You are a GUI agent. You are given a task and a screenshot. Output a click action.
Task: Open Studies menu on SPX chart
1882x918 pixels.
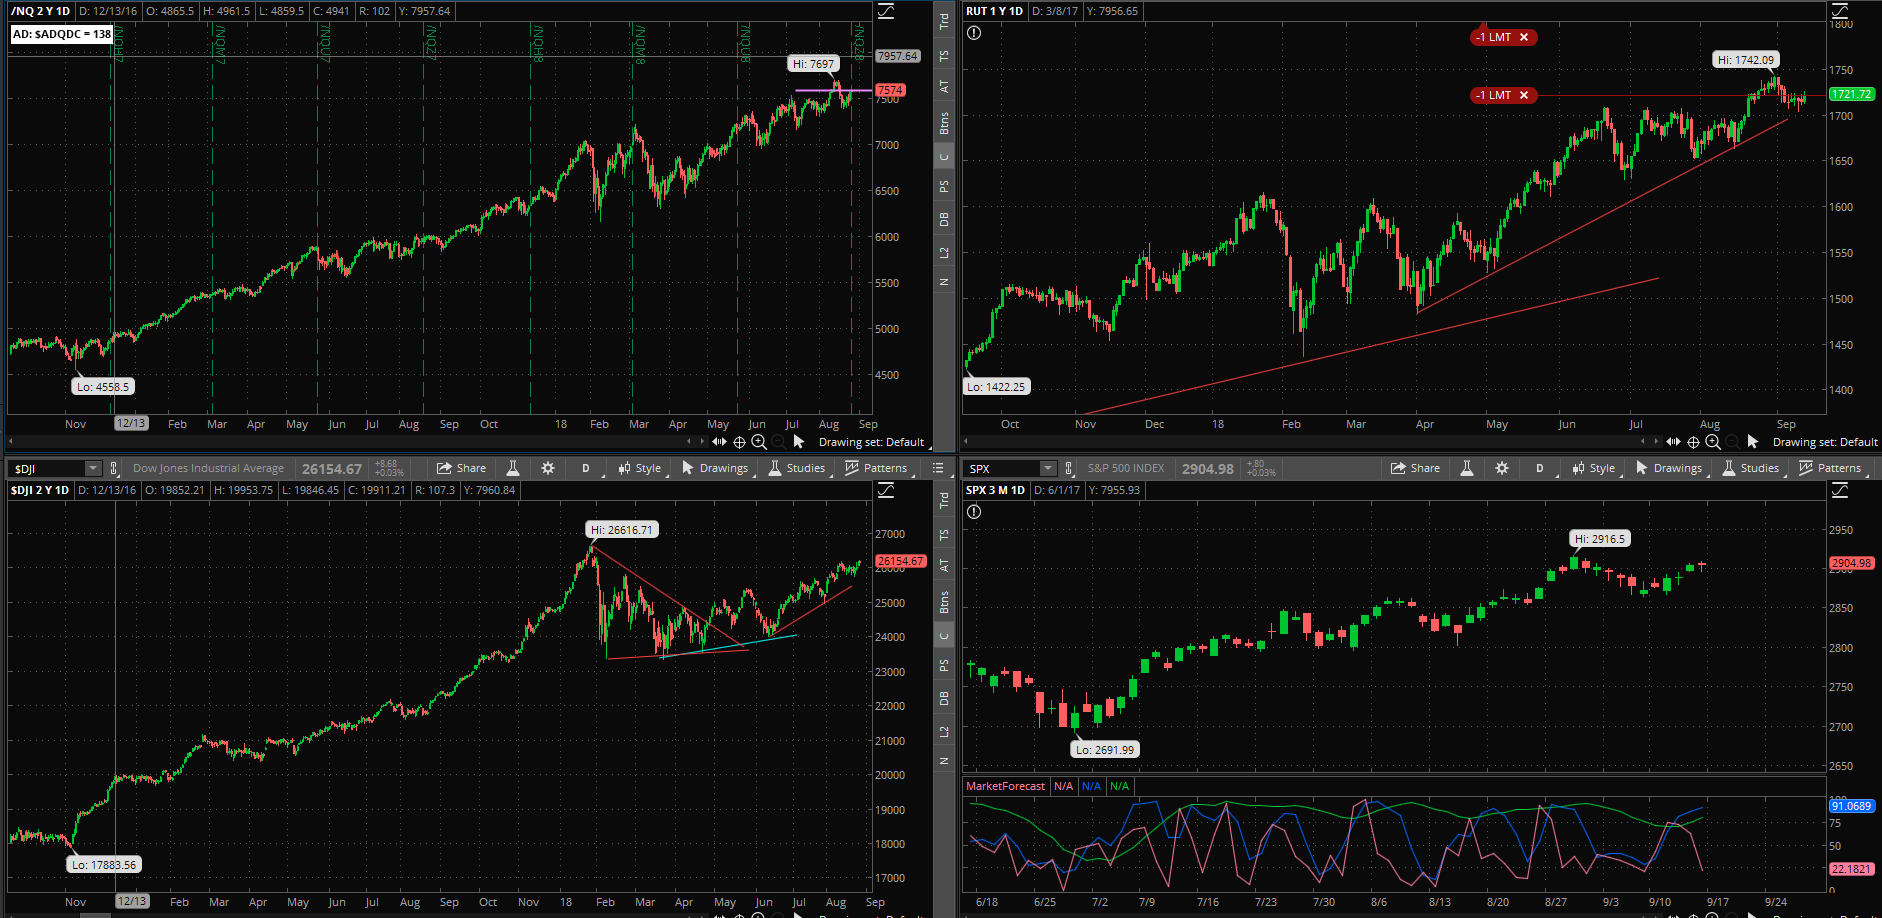[1751, 468]
